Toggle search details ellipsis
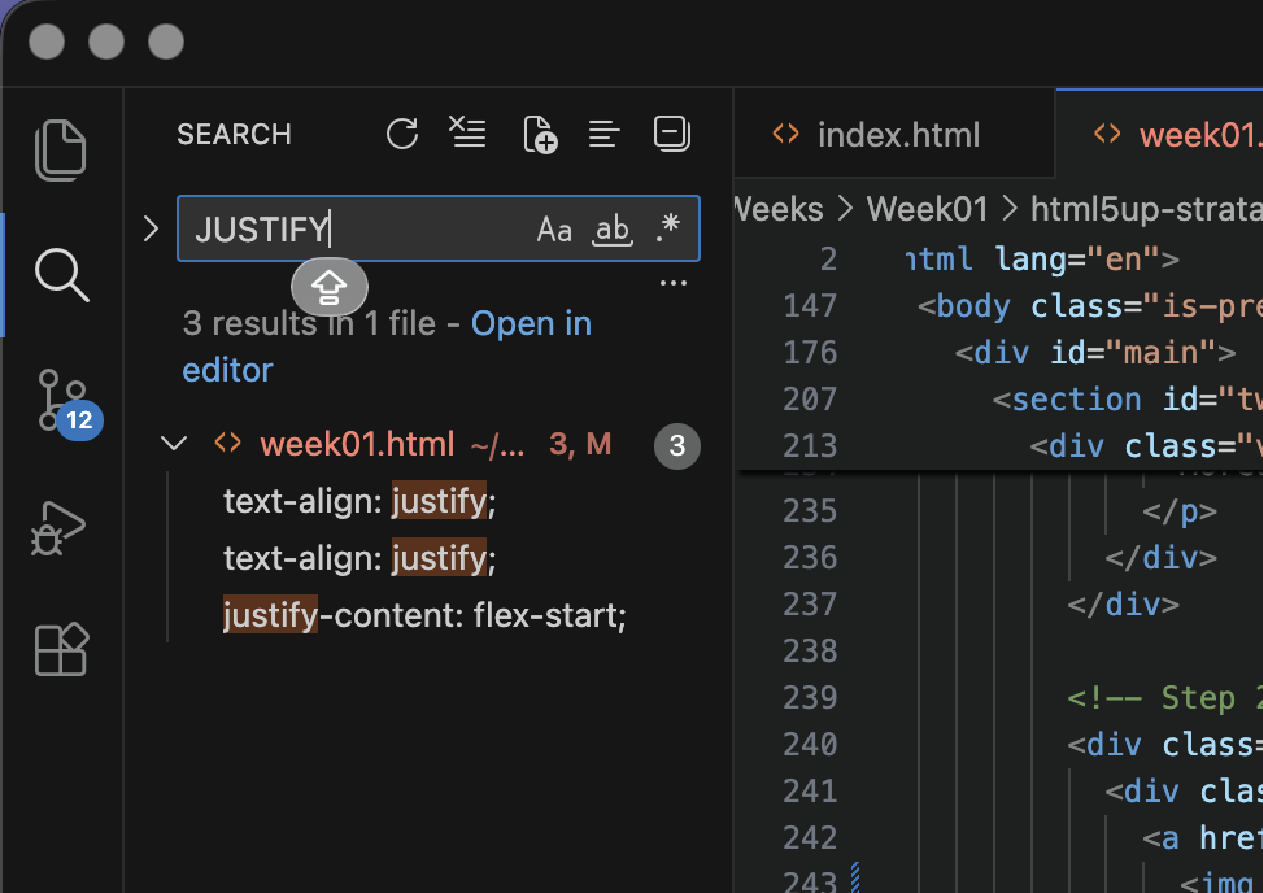 [x=674, y=284]
